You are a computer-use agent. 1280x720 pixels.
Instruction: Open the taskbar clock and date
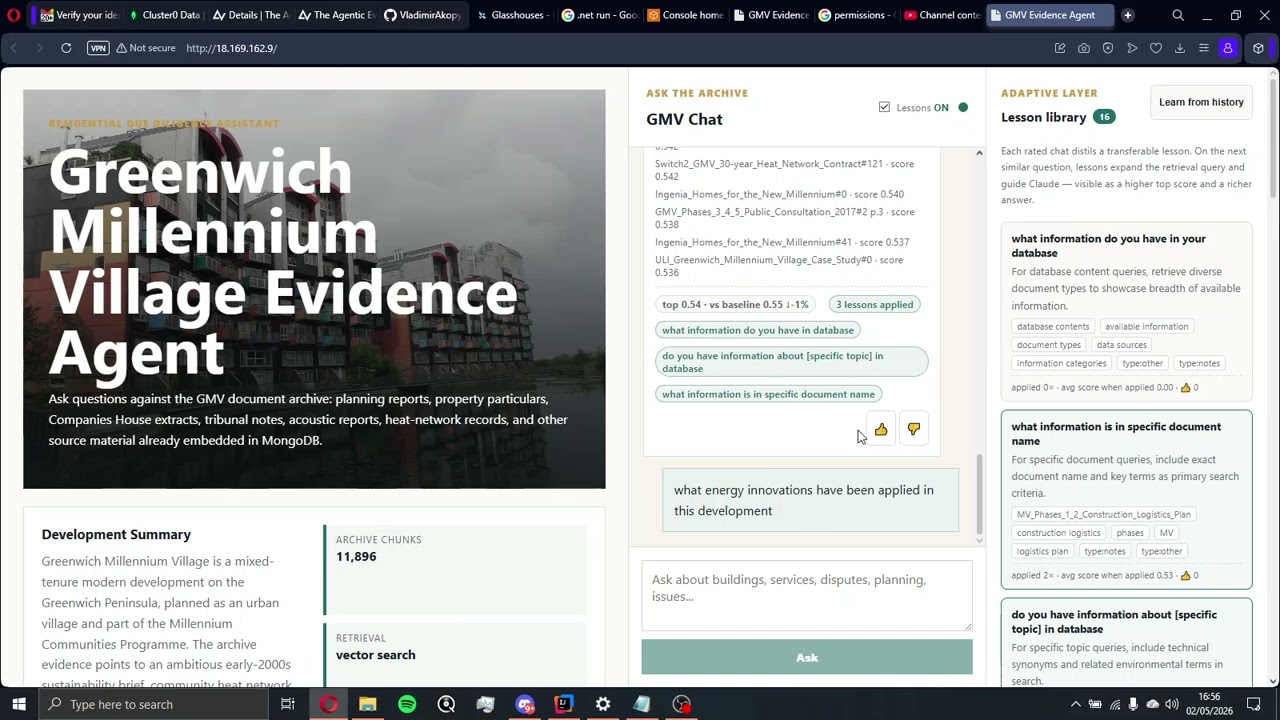click(1209, 704)
